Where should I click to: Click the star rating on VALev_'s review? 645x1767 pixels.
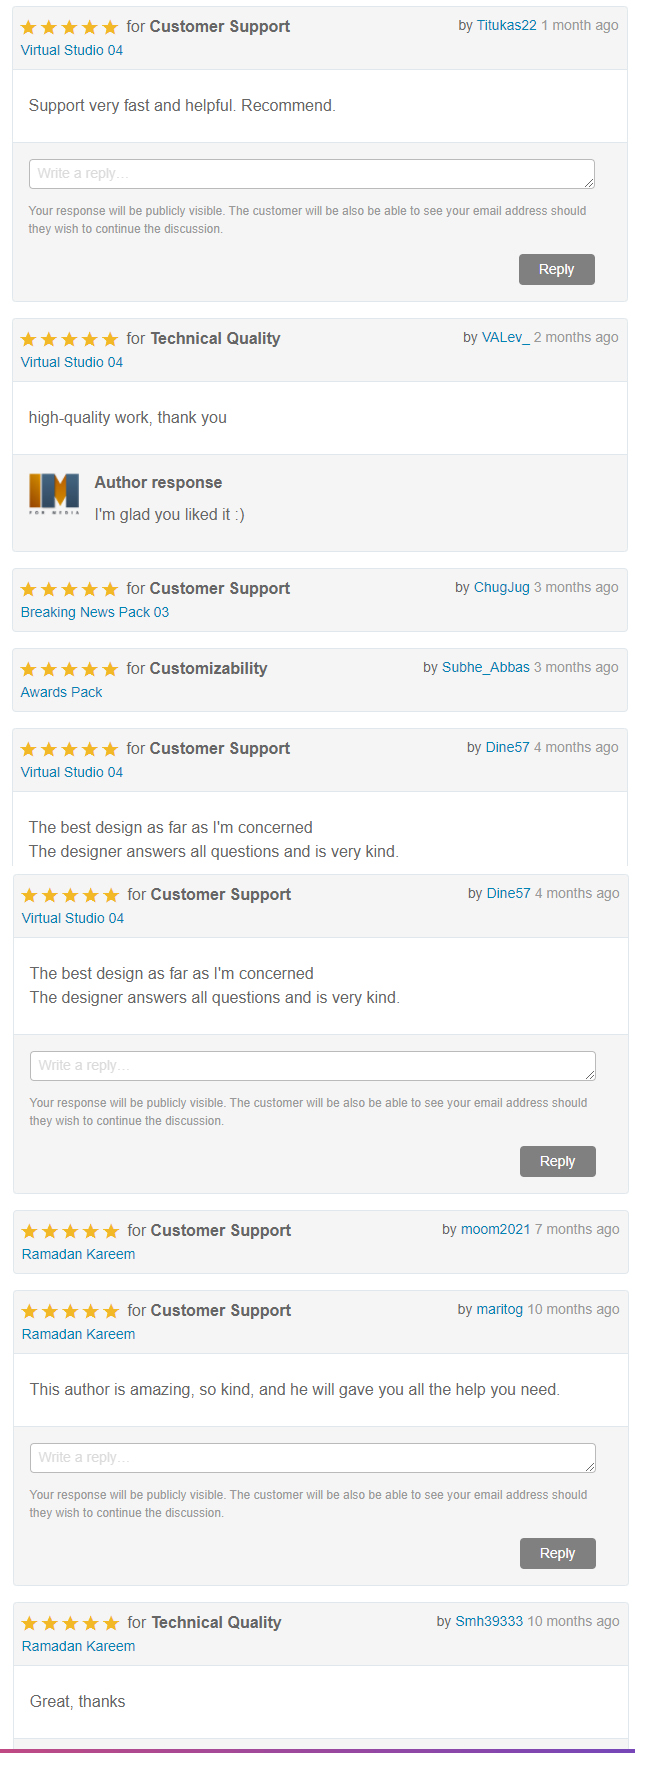pos(69,339)
